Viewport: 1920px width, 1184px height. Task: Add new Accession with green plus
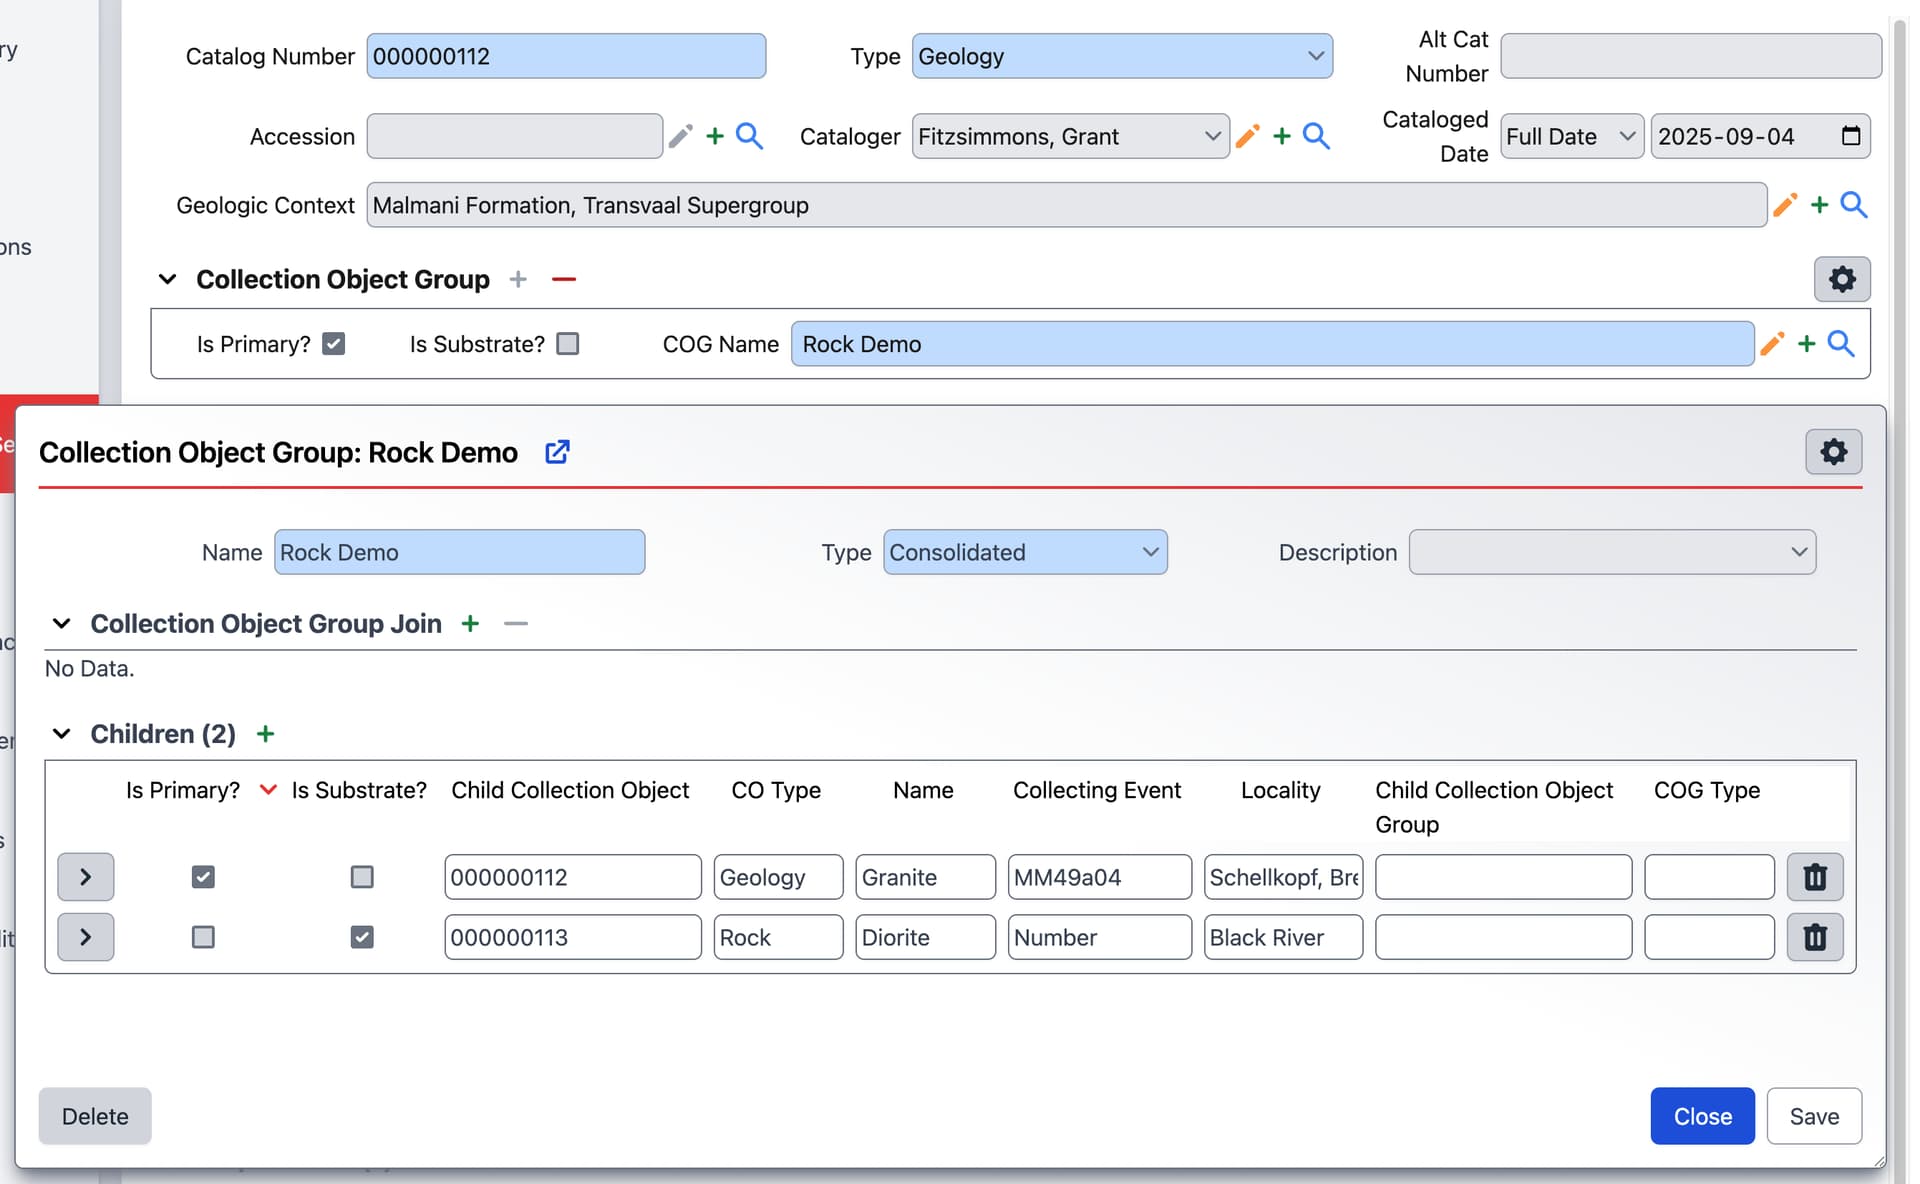714,136
